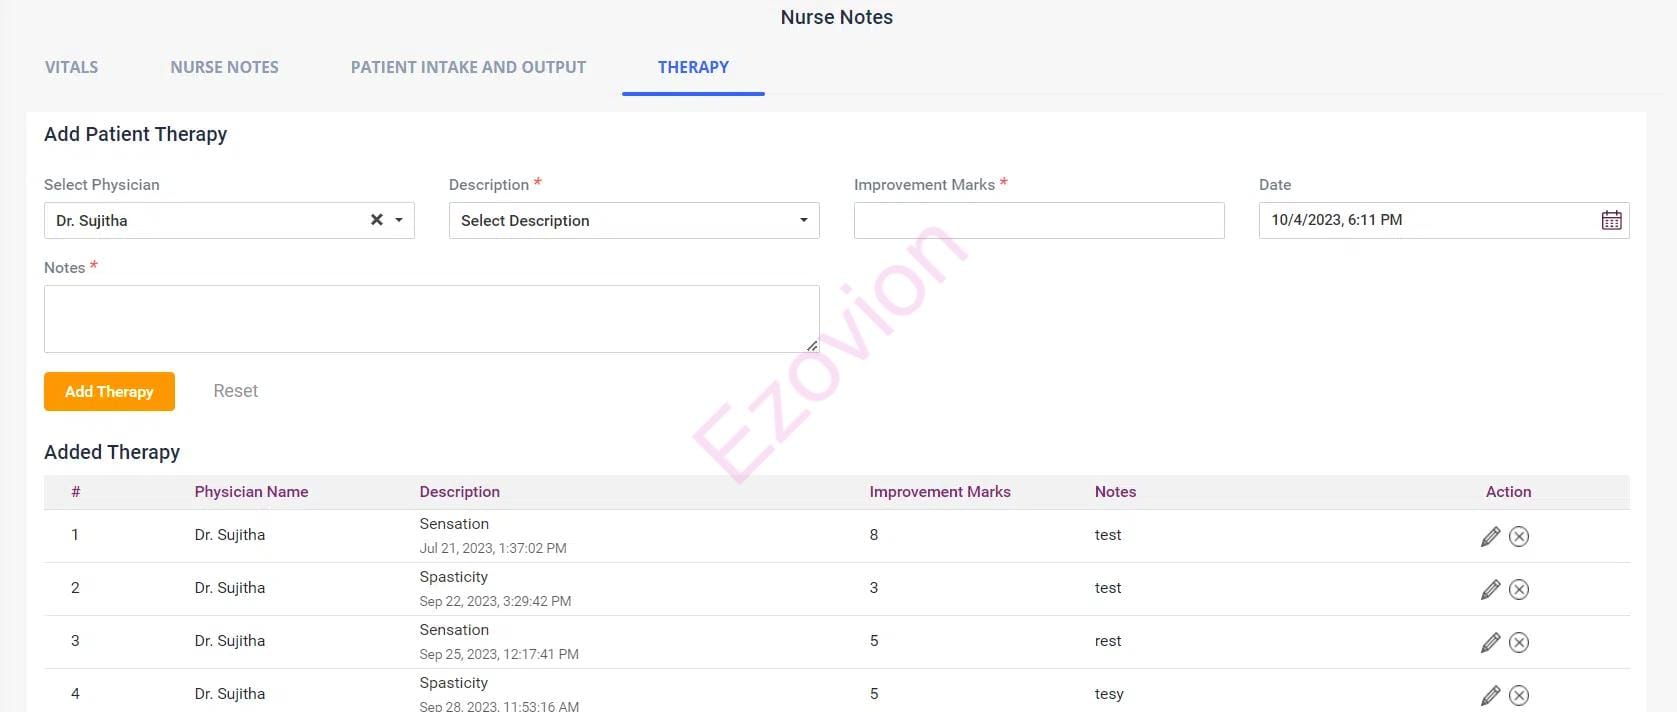
Task: Open the Nurse Notes tab
Action: (x=224, y=68)
